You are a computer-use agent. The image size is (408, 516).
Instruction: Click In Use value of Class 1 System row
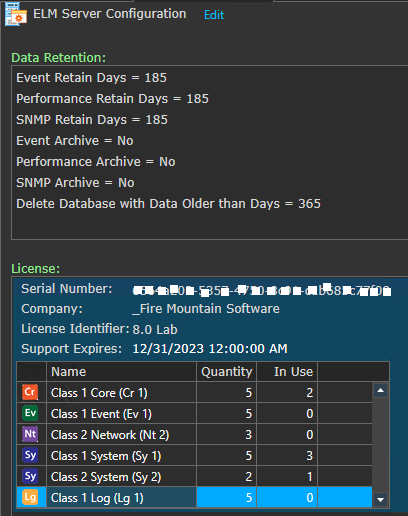click(x=309, y=455)
